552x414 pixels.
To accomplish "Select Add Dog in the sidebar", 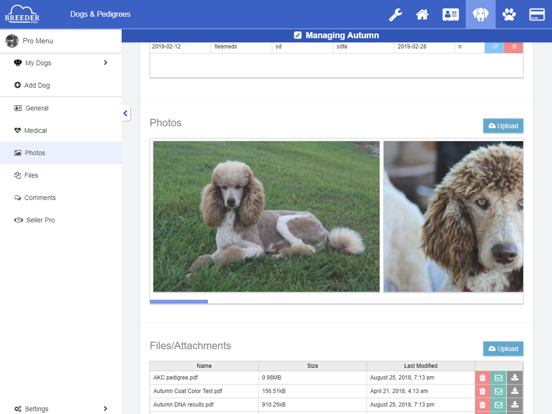I will (x=61, y=85).
